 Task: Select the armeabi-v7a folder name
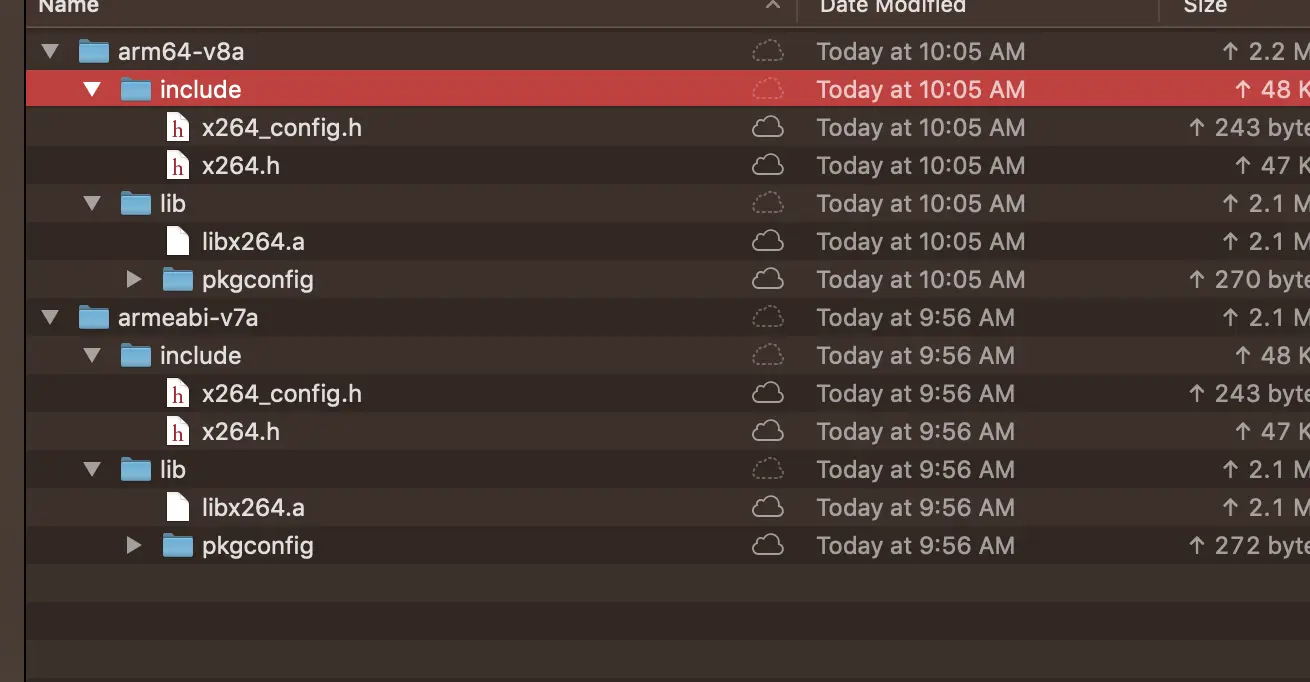(x=188, y=318)
